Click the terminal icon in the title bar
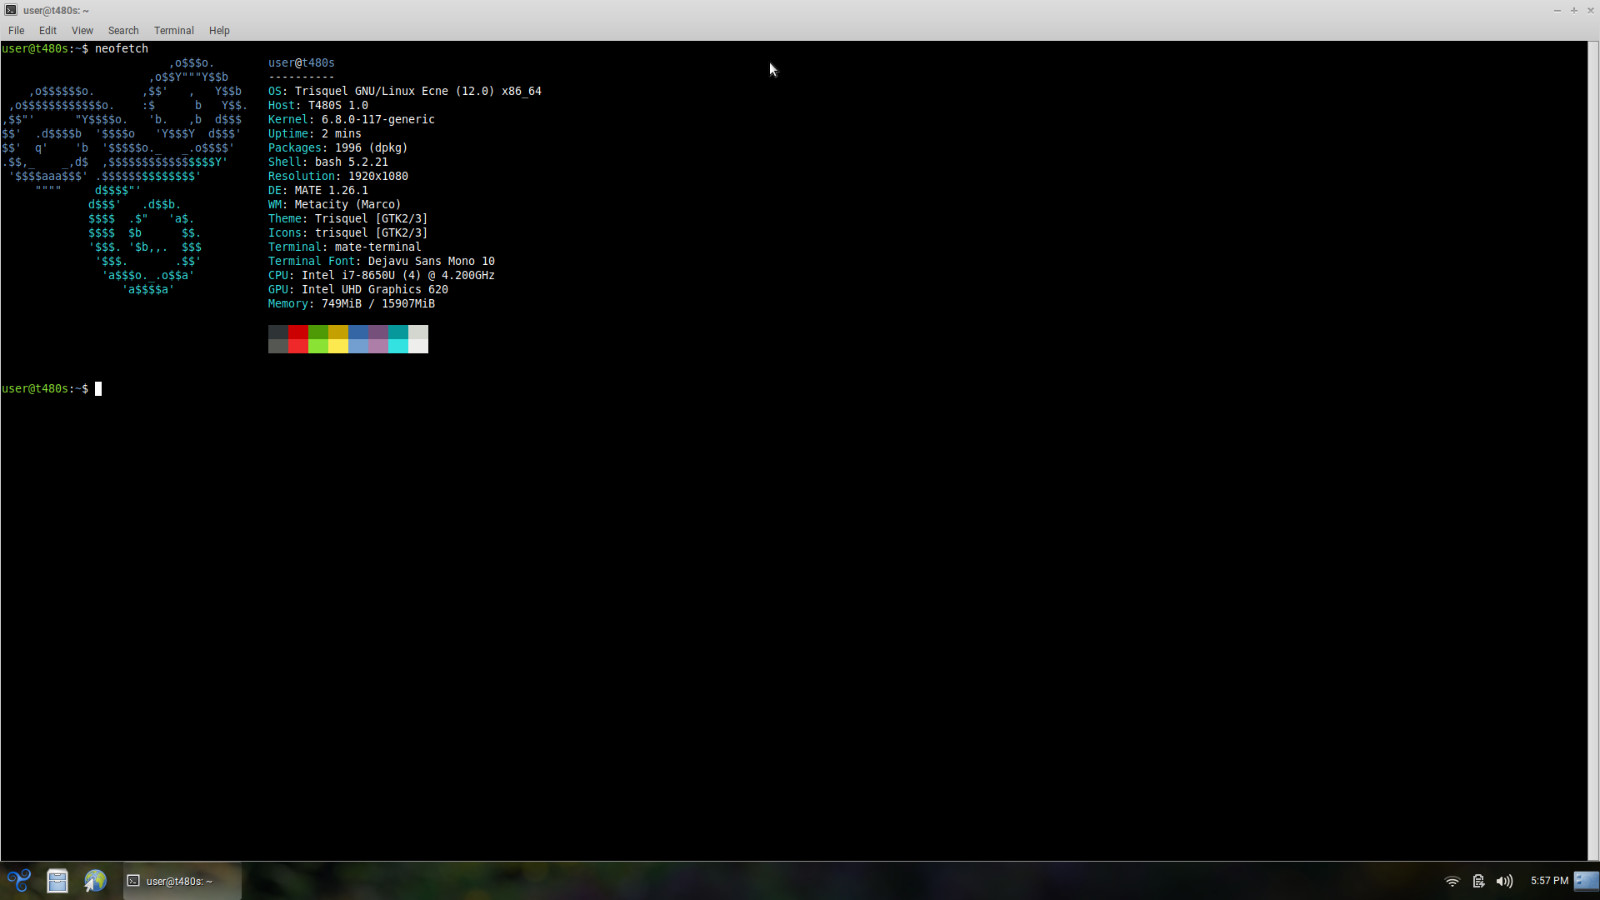The image size is (1600, 900). (11, 10)
